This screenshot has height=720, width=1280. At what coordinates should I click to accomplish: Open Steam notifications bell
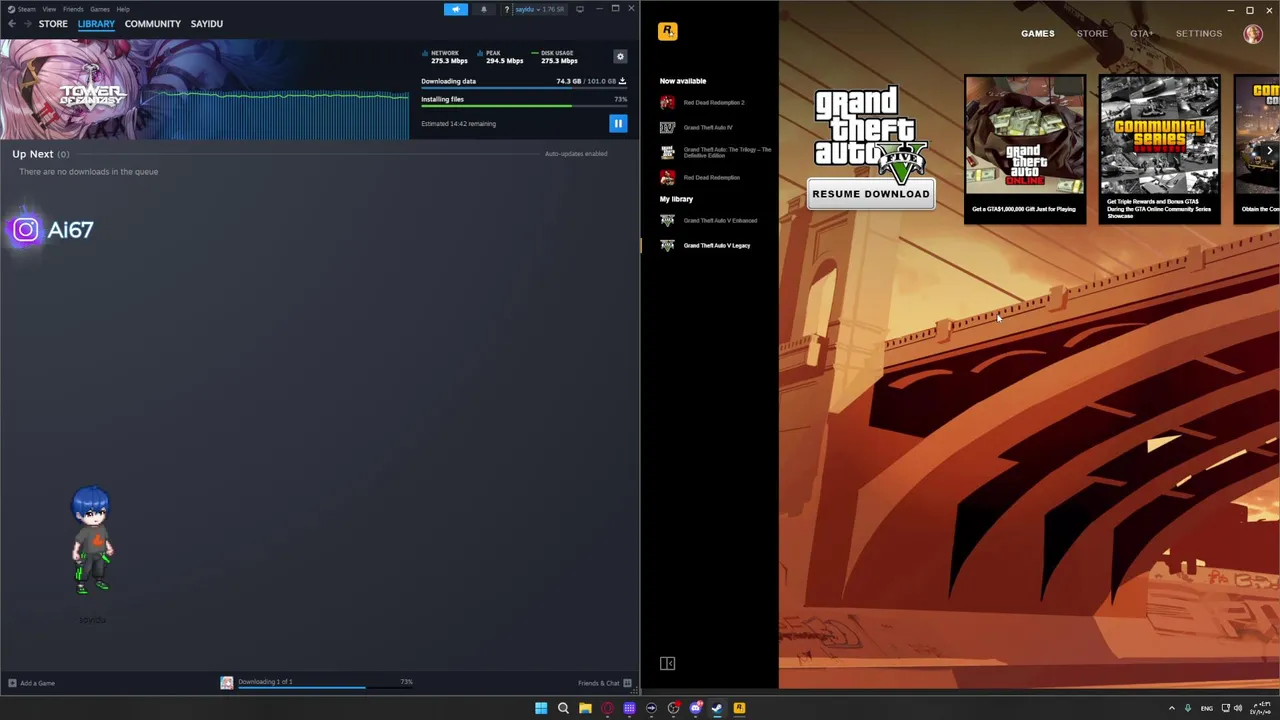(x=484, y=9)
